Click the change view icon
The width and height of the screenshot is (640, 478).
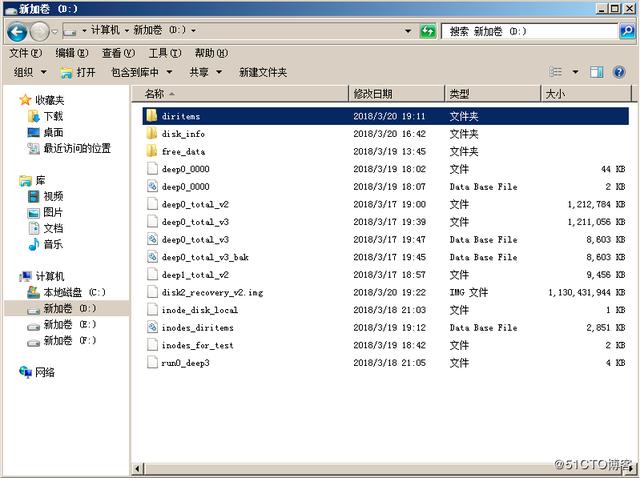(556, 72)
